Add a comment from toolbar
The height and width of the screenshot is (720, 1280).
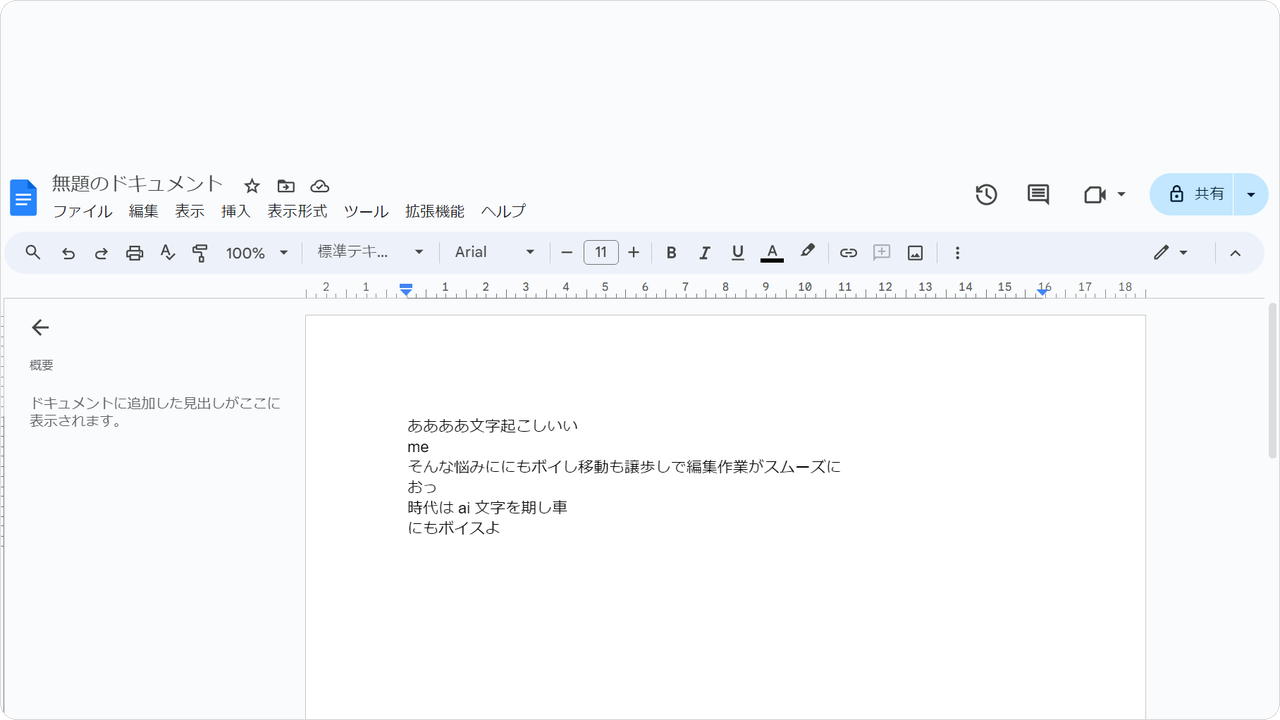pos(882,253)
